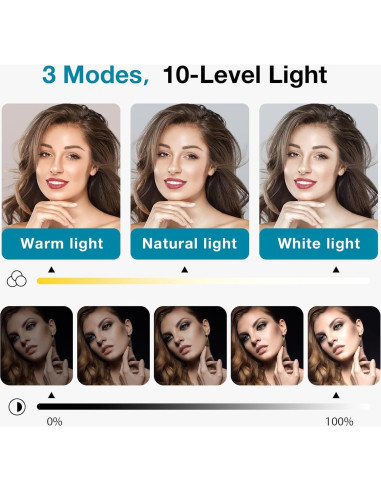381x492 pixels.
Task: Click the second brightness sample thumbnail
Action: coord(113,346)
